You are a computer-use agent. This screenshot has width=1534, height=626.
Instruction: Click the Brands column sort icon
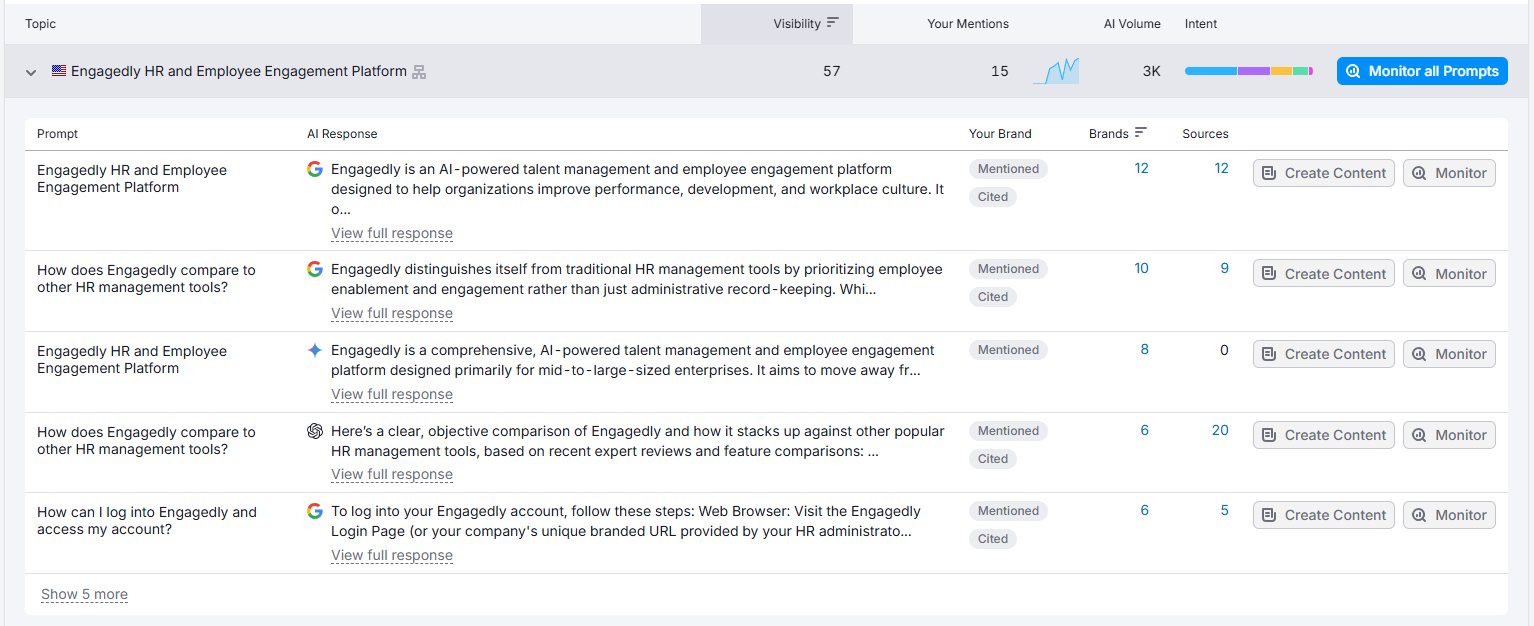[1141, 132]
